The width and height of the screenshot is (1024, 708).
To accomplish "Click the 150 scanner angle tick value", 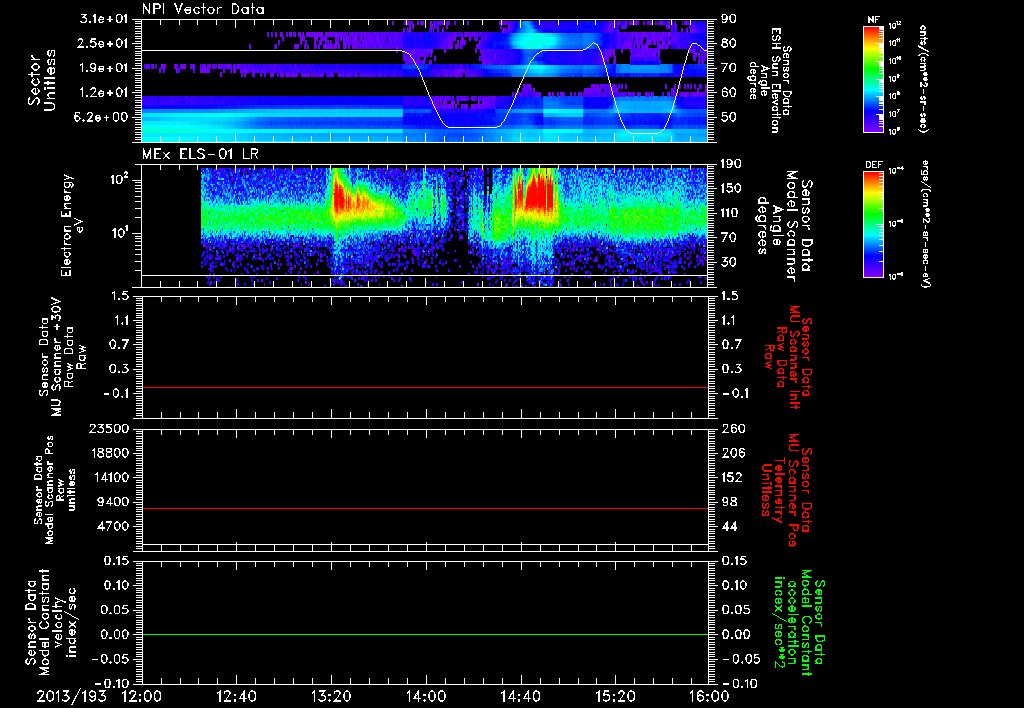I will pyautogui.click(x=731, y=188).
